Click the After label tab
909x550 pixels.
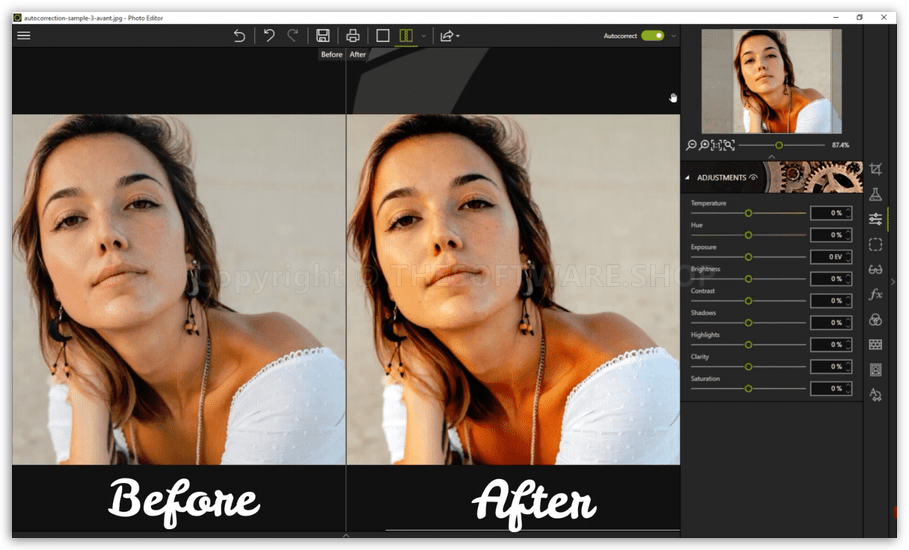coord(358,54)
